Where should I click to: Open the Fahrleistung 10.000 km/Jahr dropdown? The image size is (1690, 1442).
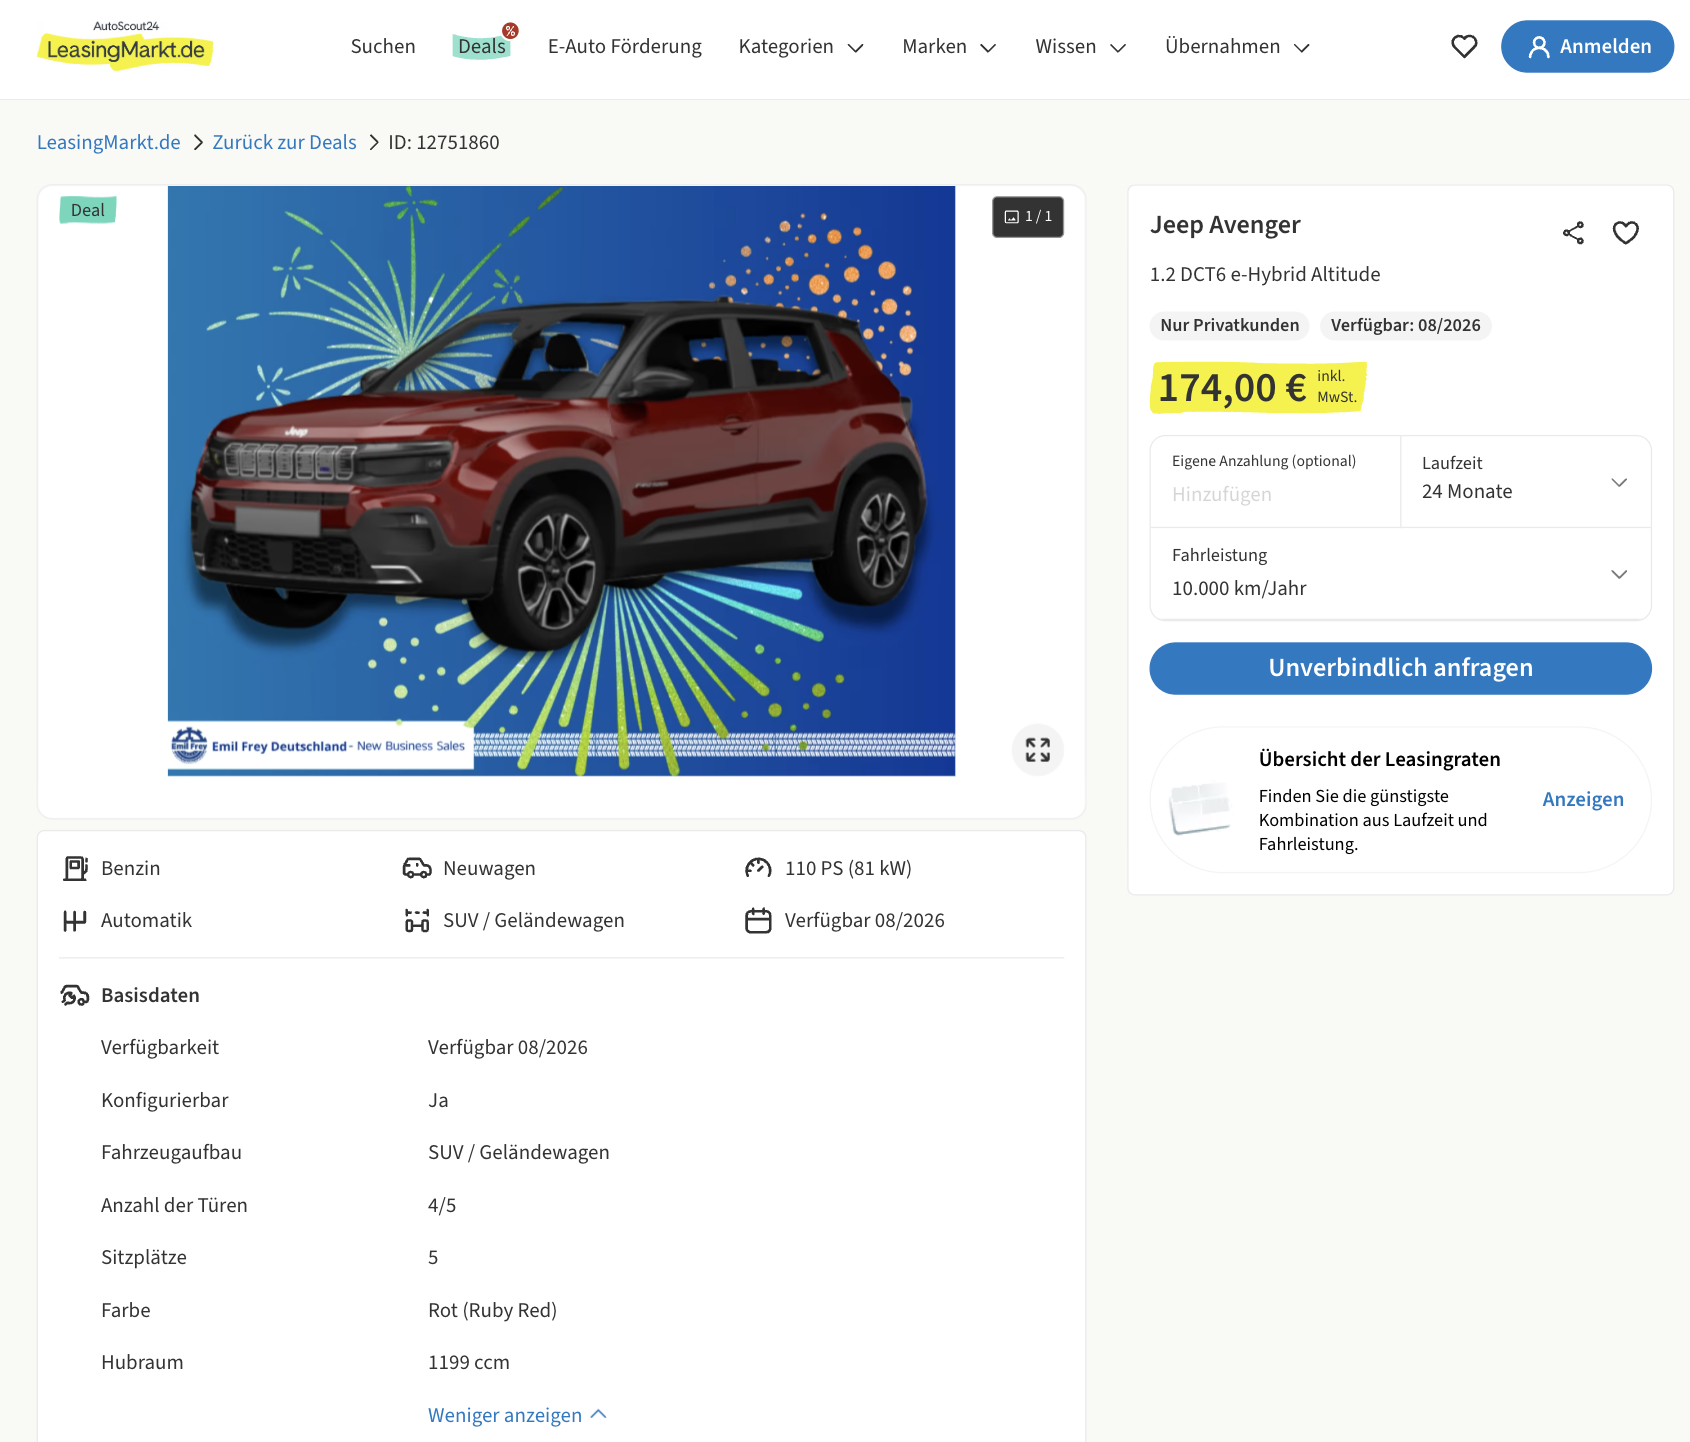pos(1400,574)
